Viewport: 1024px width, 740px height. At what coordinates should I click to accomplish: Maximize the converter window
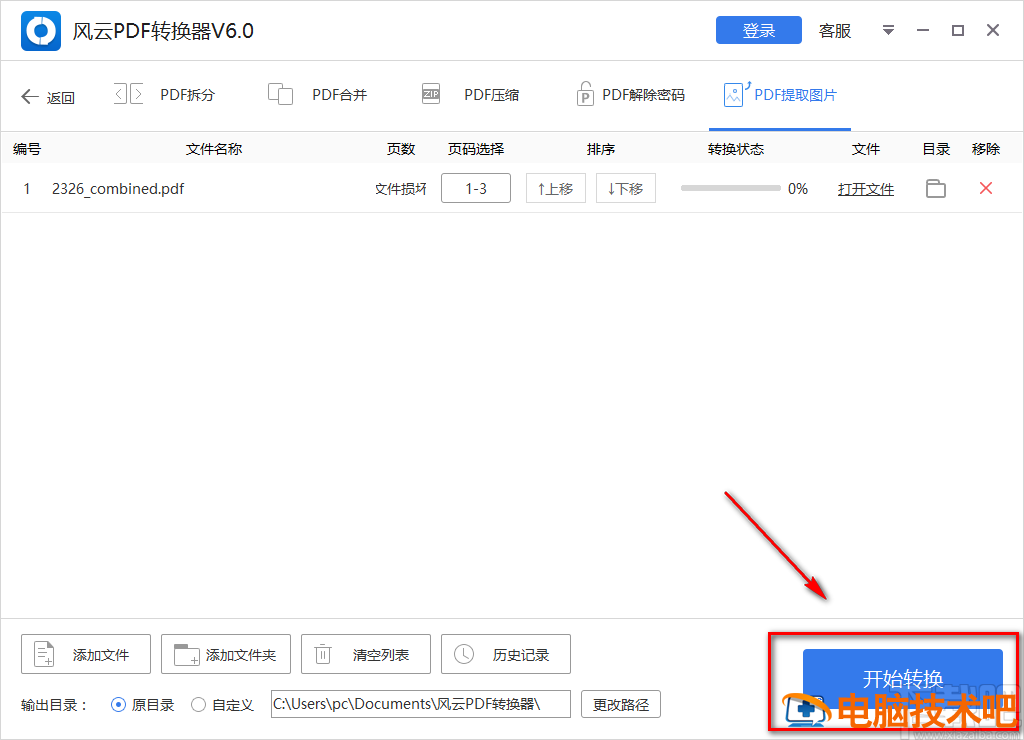pyautogui.click(x=957, y=30)
